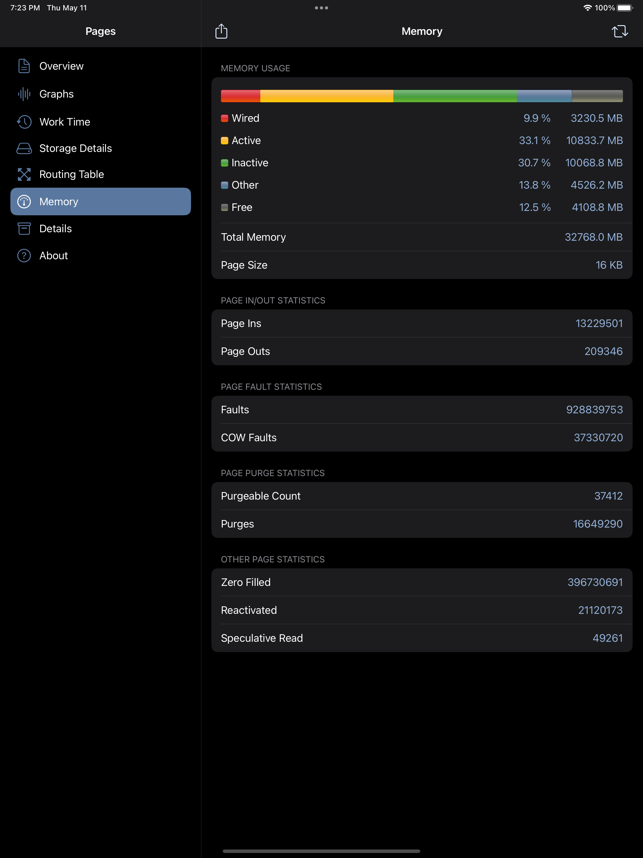Select the Total Memory row
The width and height of the screenshot is (643, 858).
[x=422, y=237]
